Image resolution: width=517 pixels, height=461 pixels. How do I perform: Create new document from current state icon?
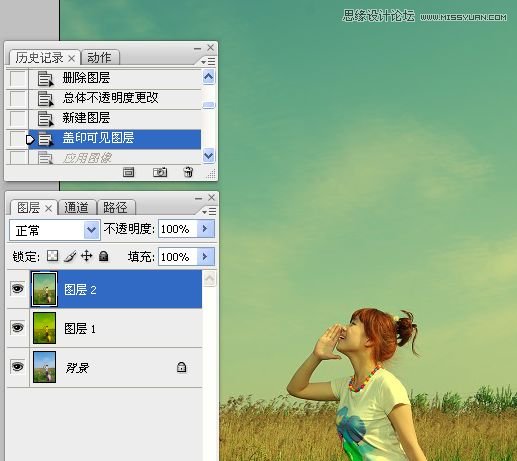pos(128,172)
